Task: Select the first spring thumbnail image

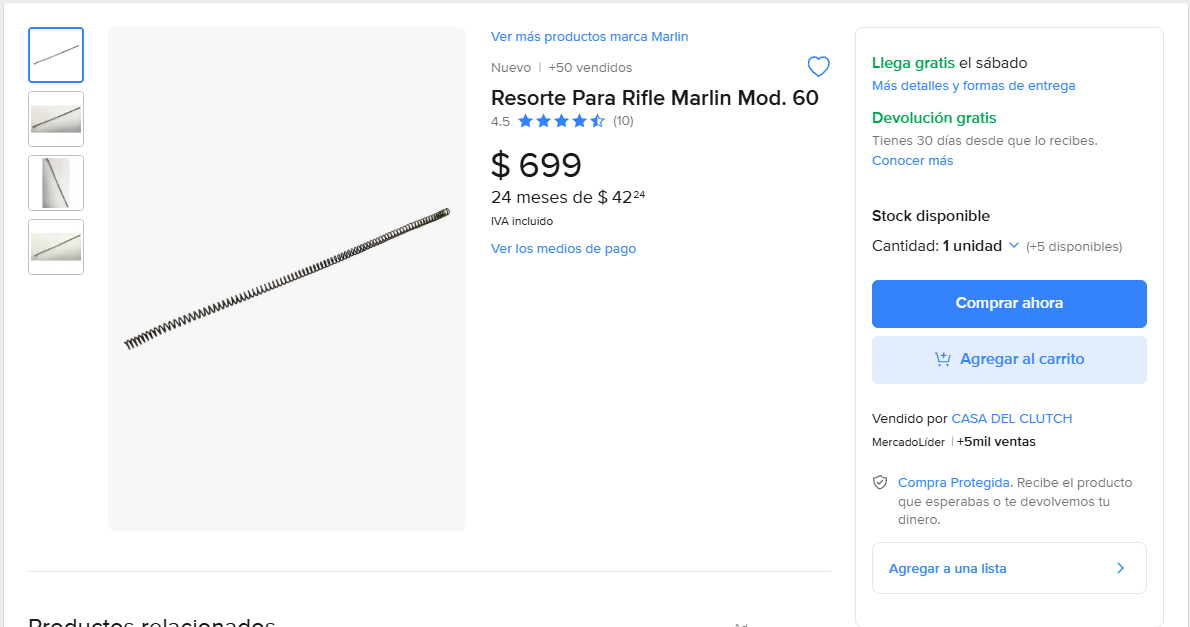Action: pos(55,55)
